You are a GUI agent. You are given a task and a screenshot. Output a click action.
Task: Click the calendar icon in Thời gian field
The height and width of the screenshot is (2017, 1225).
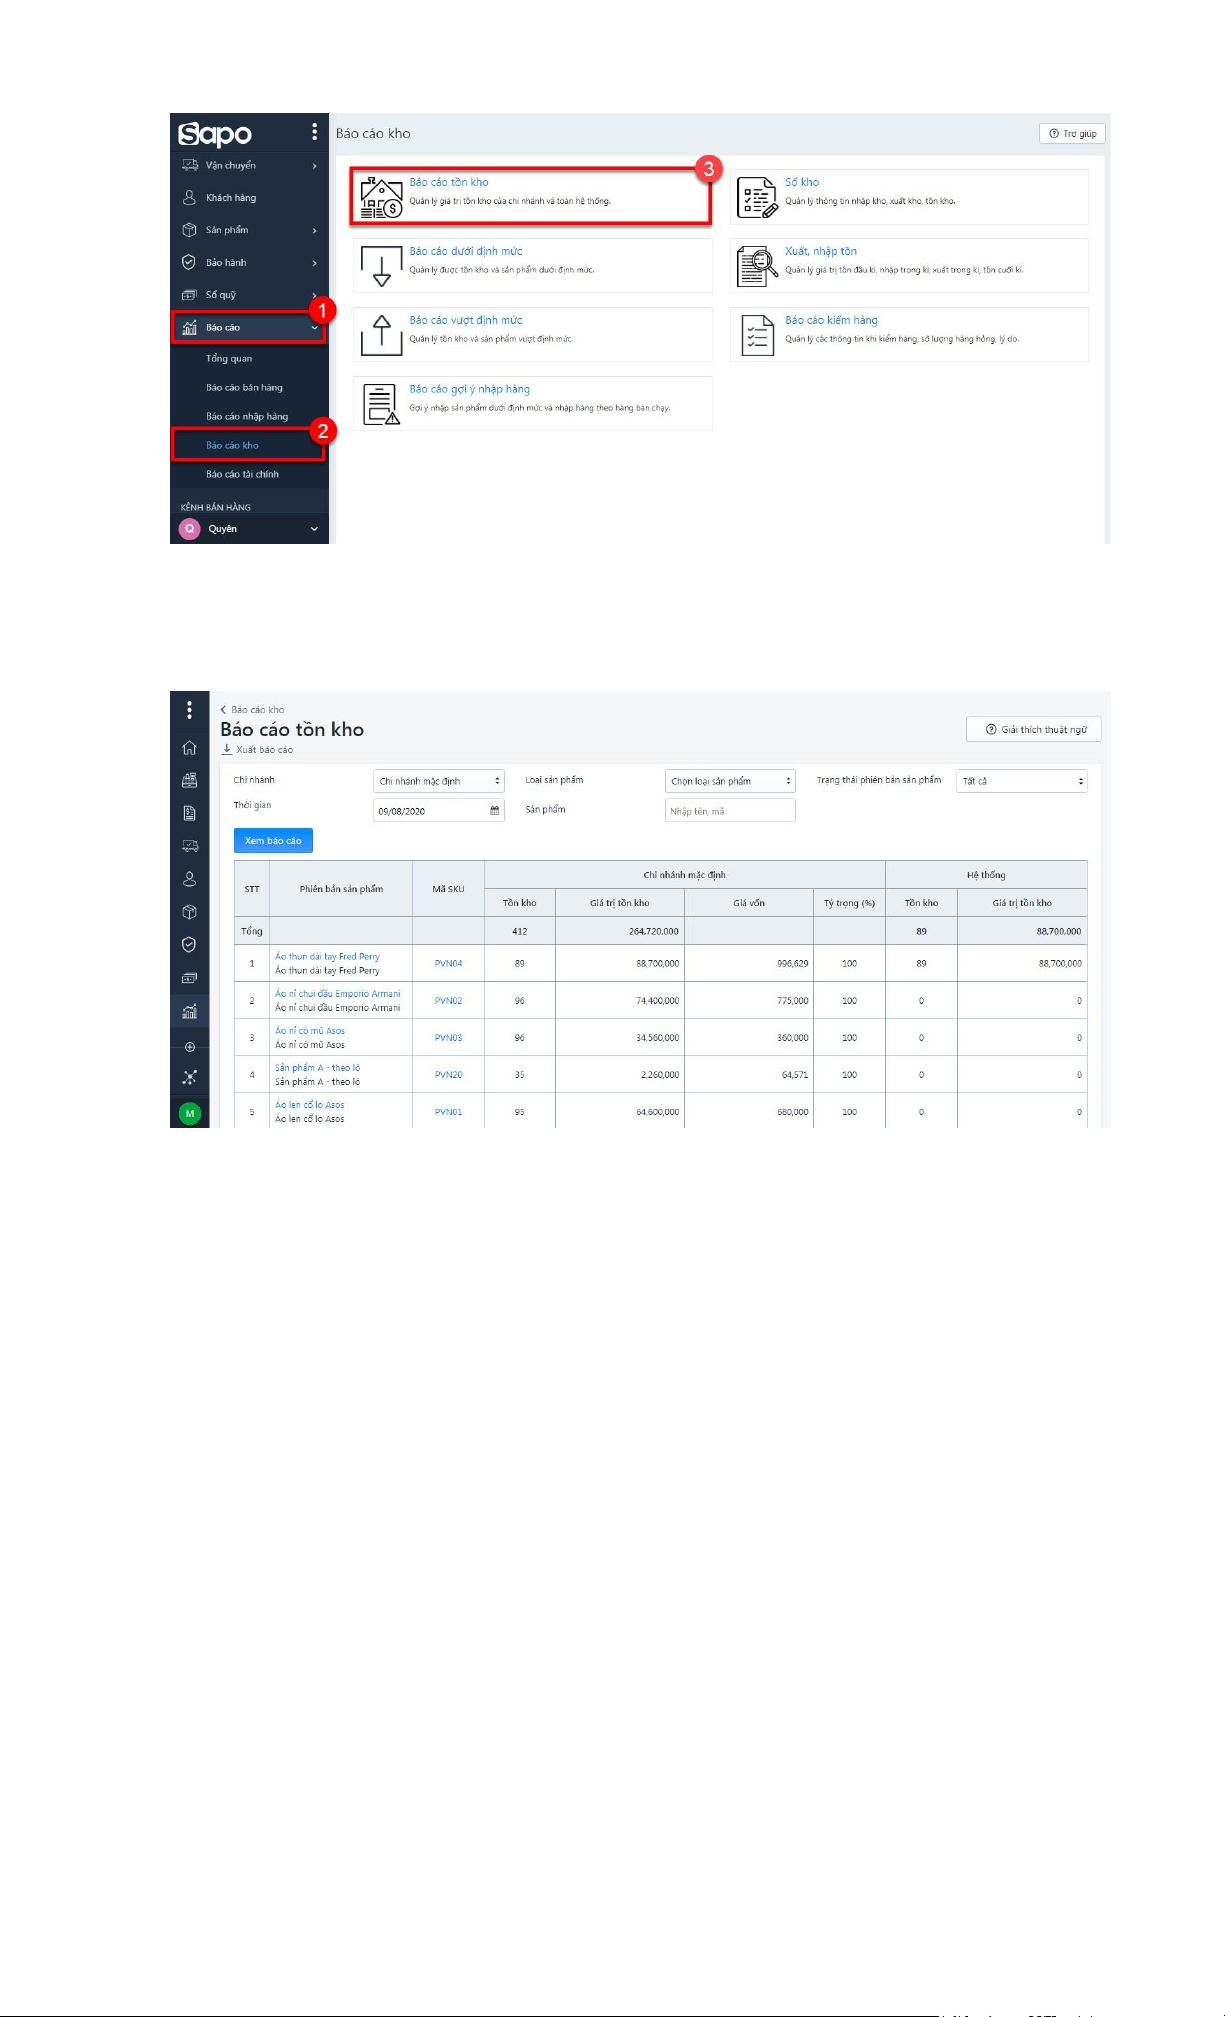tap(494, 811)
